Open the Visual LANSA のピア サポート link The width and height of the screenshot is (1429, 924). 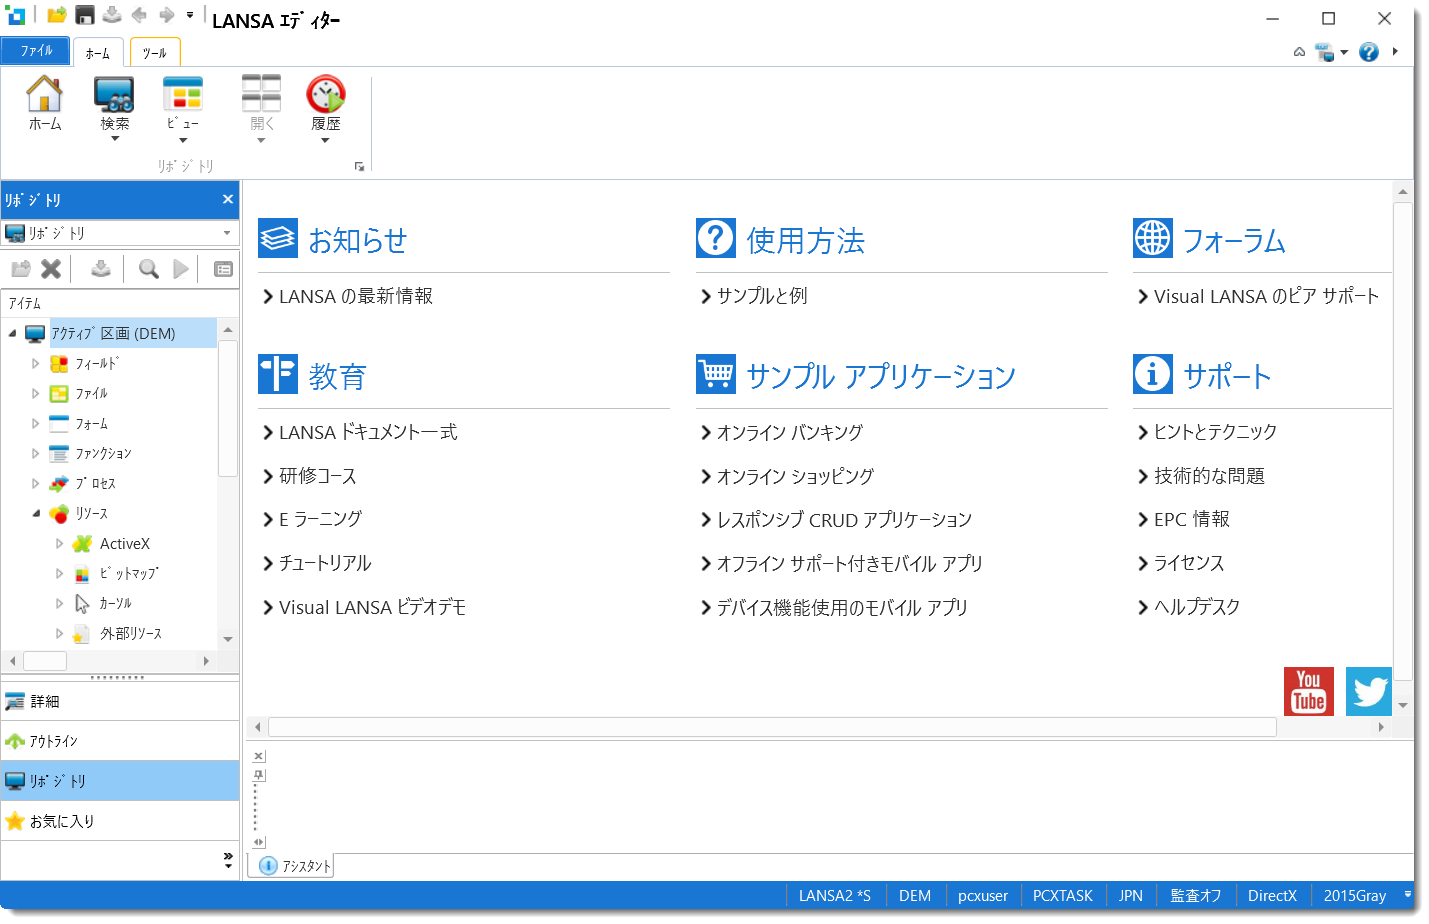tap(1266, 296)
